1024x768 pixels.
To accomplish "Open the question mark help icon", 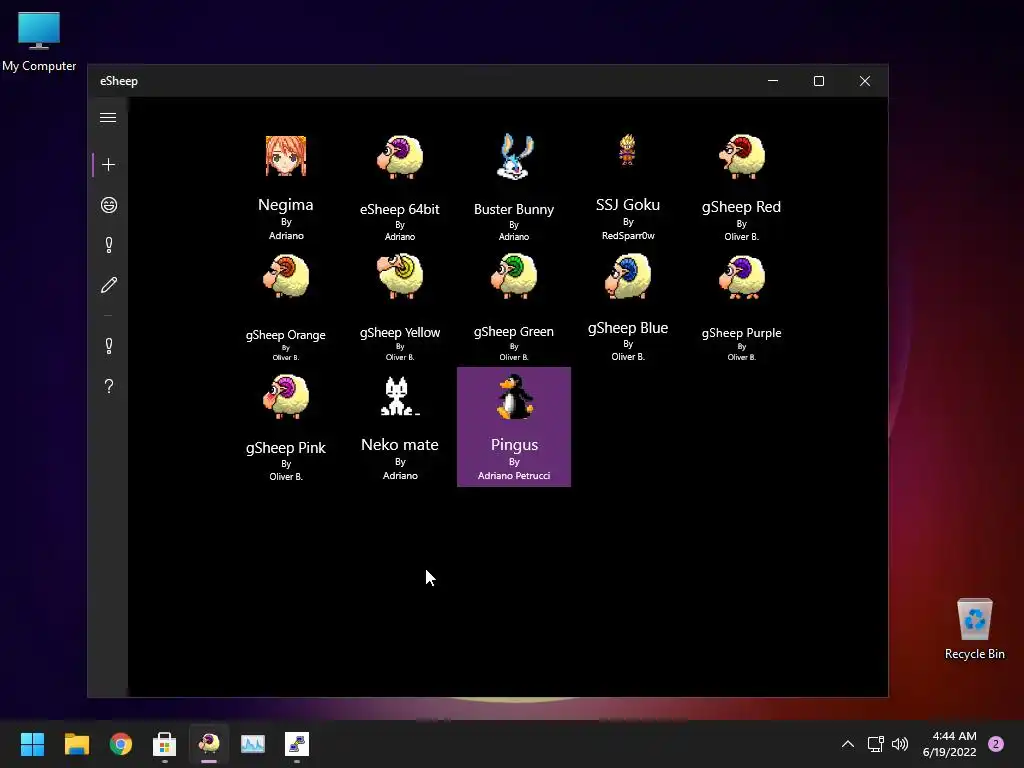I will [x=108, y=386].
